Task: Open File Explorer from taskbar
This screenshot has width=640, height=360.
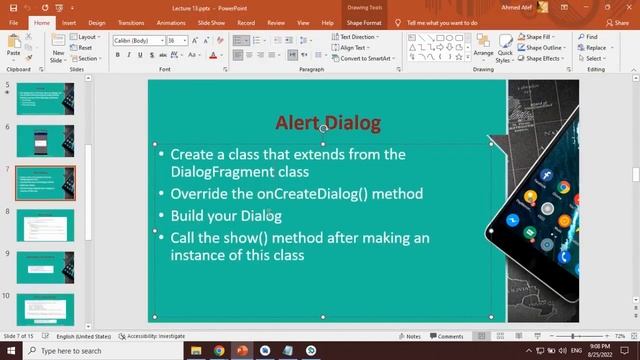Action: (x=196, y=351)
